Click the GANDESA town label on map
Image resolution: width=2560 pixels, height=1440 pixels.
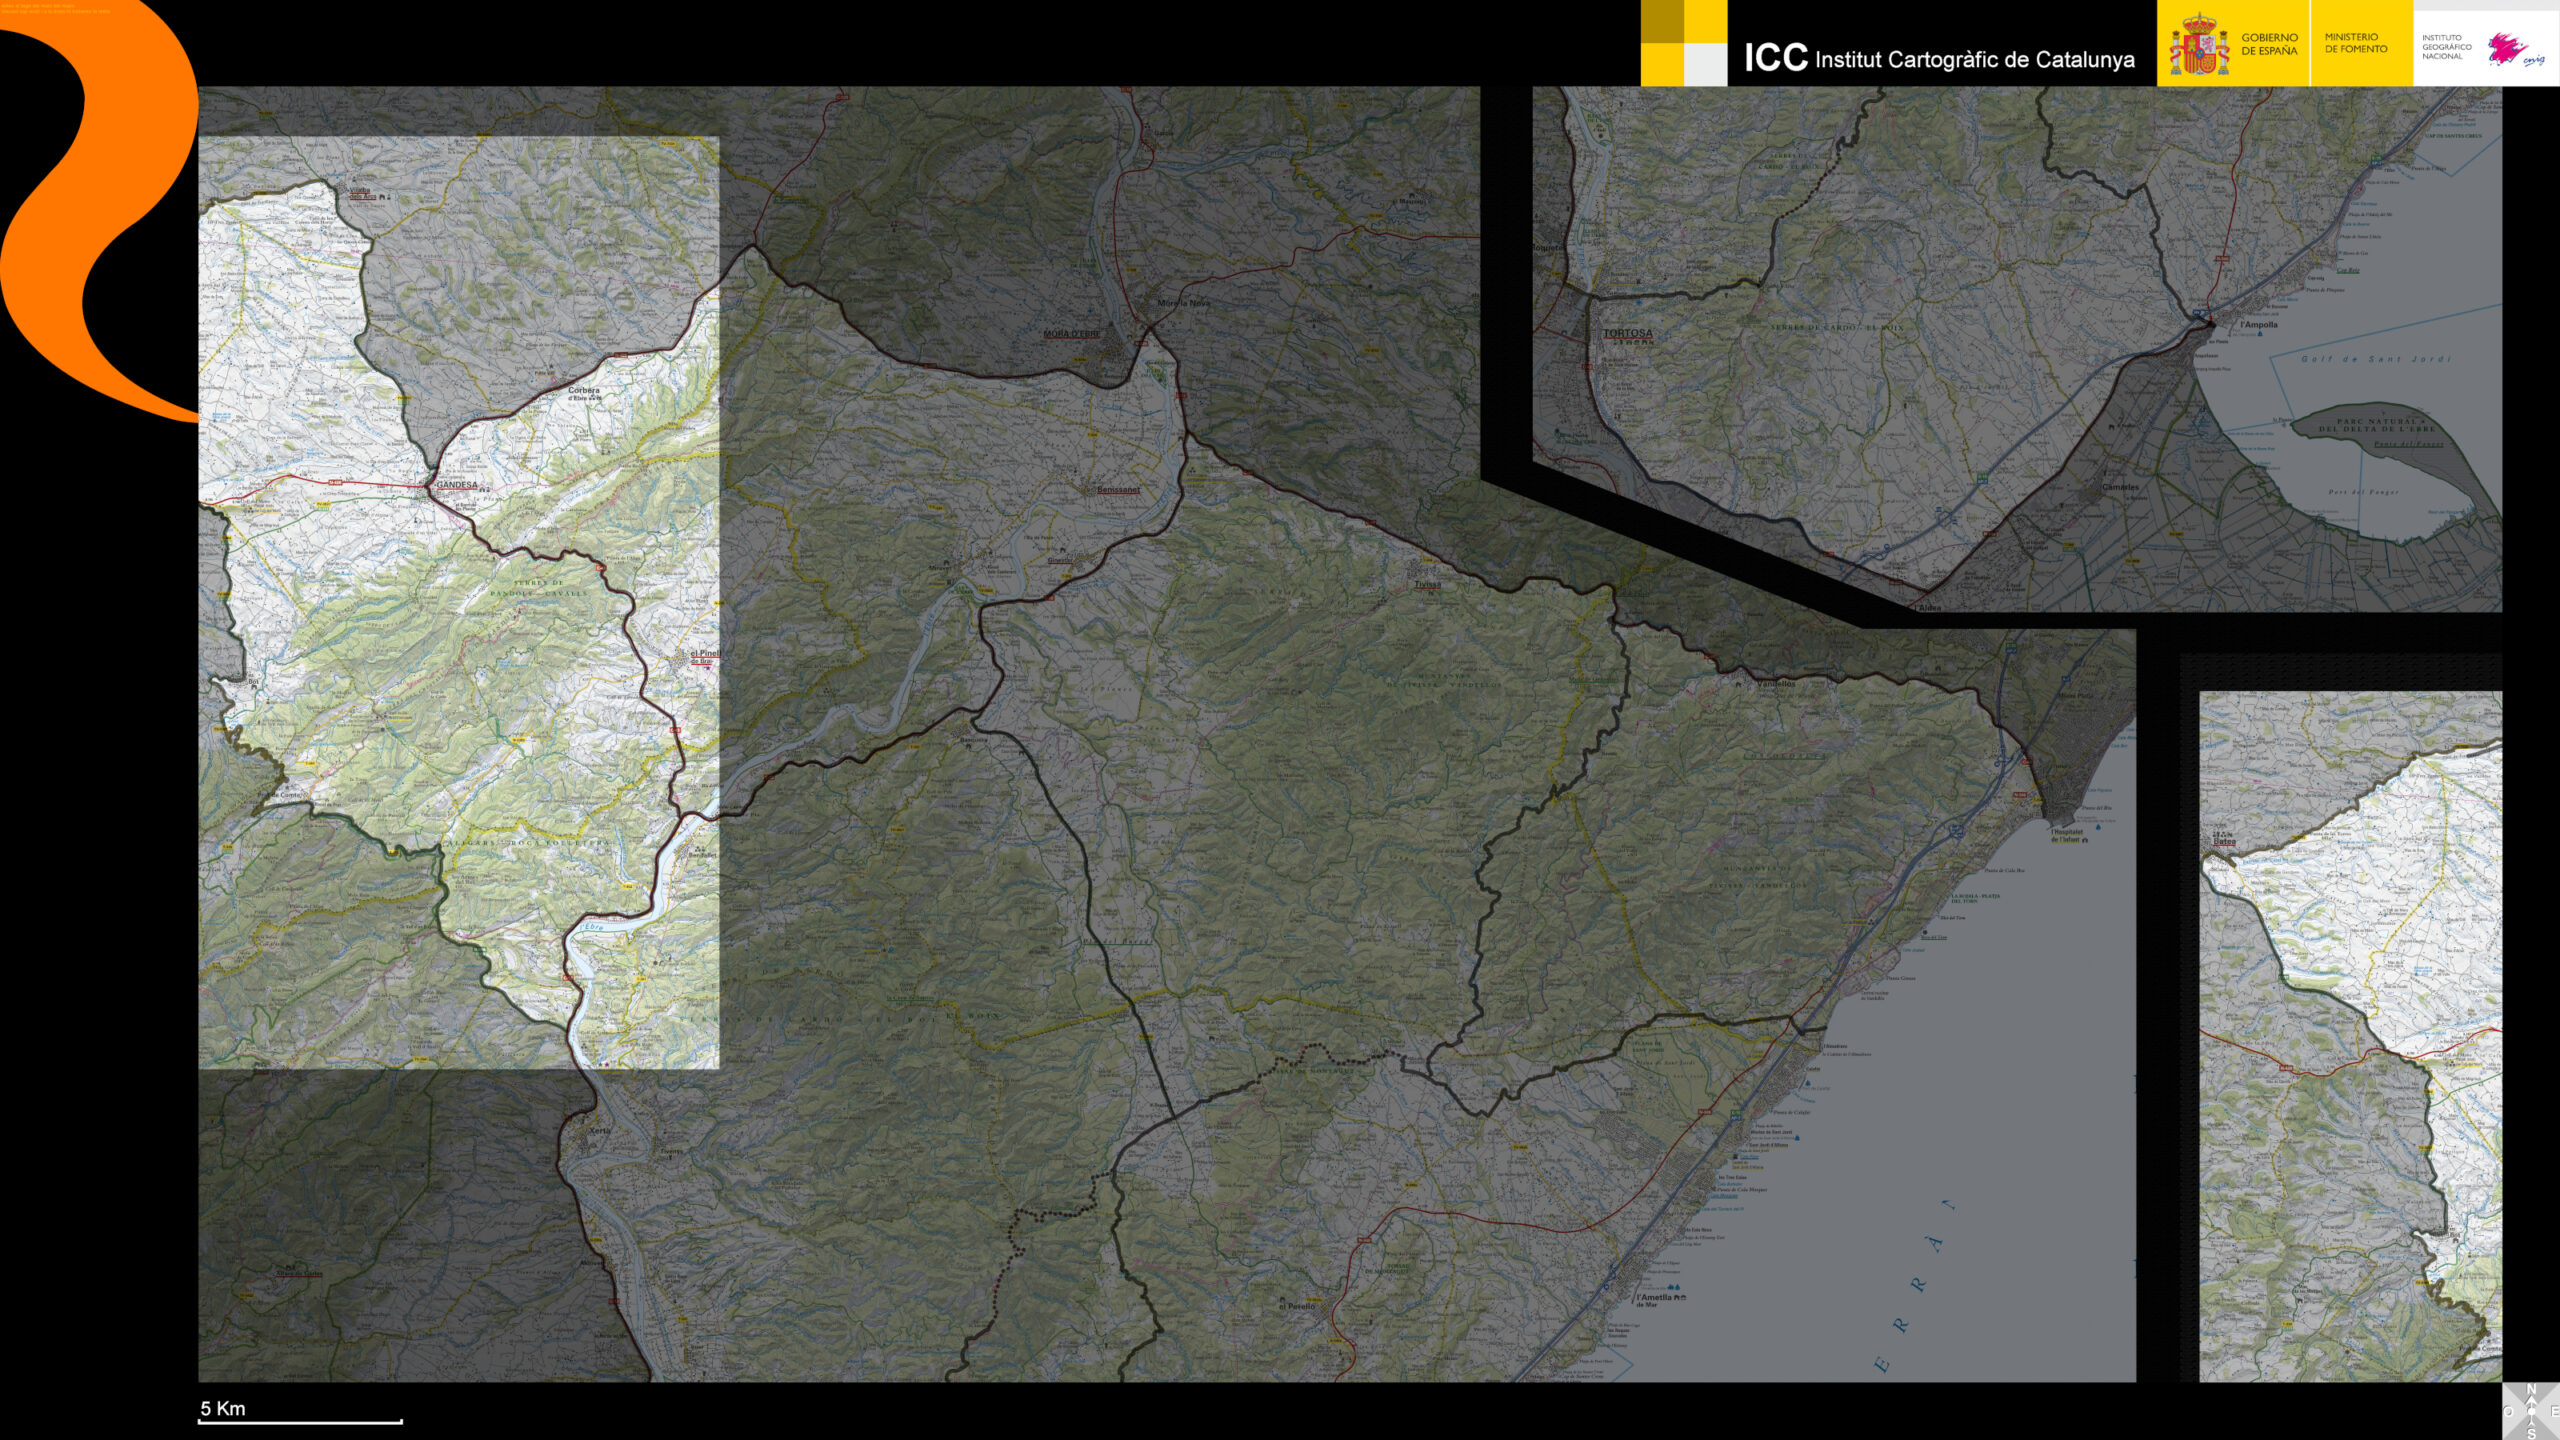[457, 485]
